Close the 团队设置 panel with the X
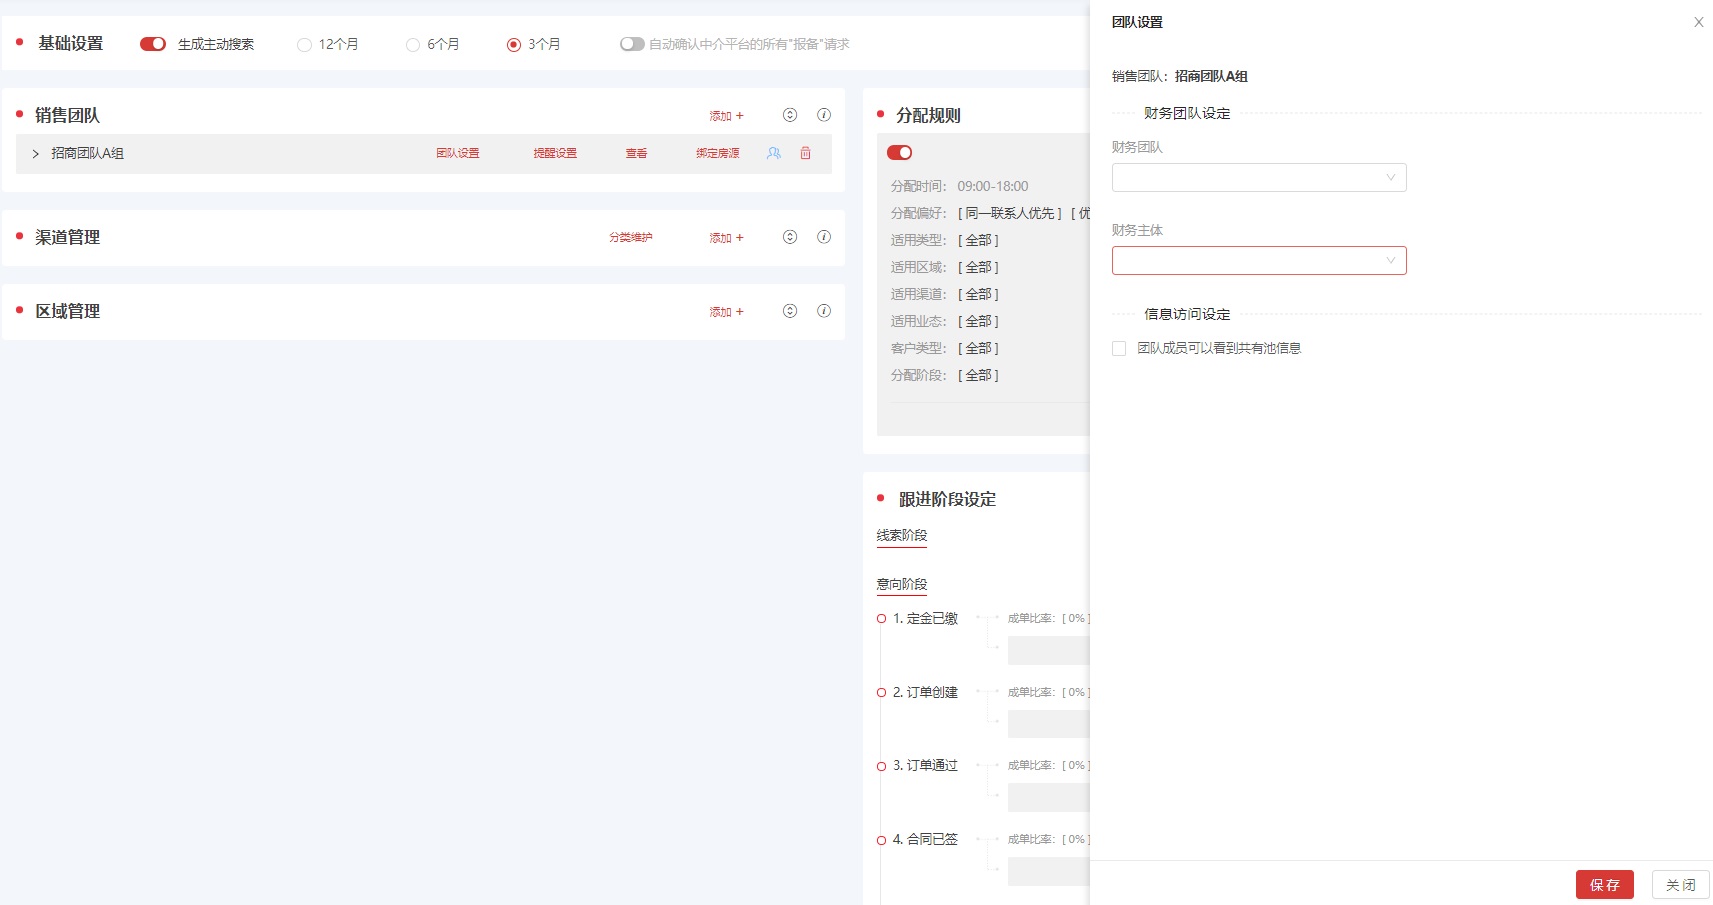 tap(1698, 22)
